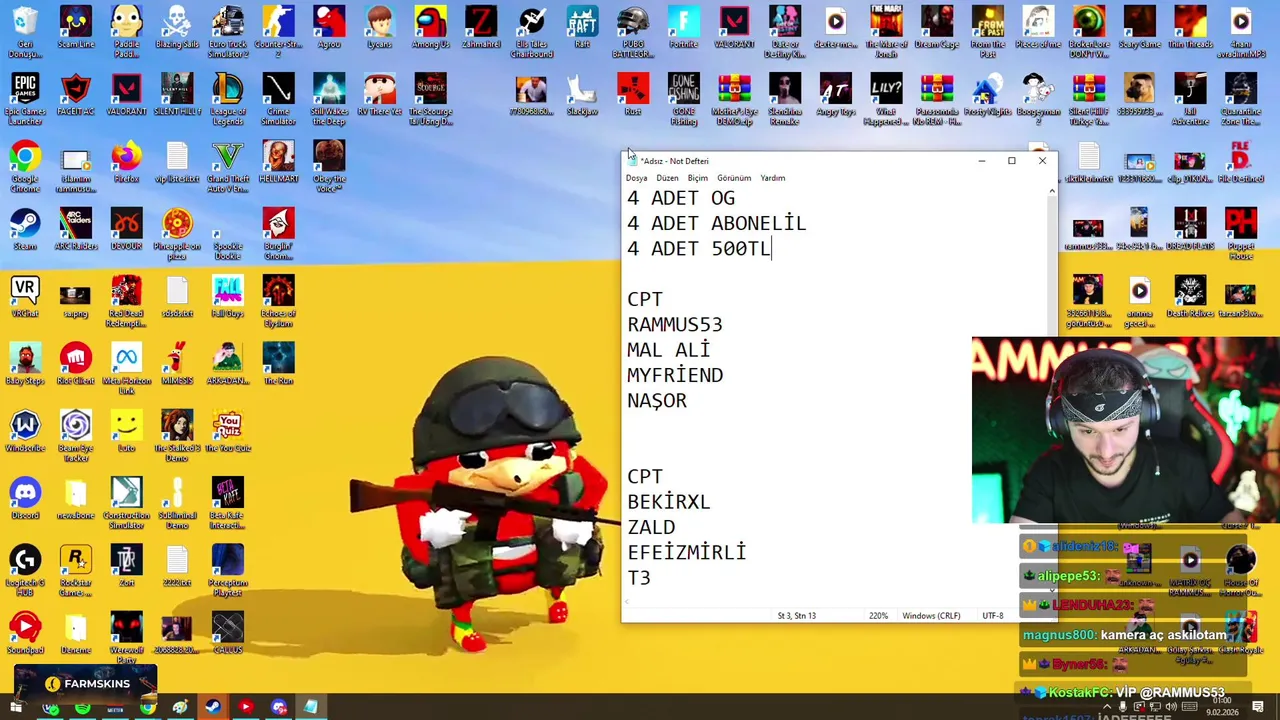1280x720 pixels.
Task: Click the UTF-8 encoding status entry
Action: click(x=993, y=616)
